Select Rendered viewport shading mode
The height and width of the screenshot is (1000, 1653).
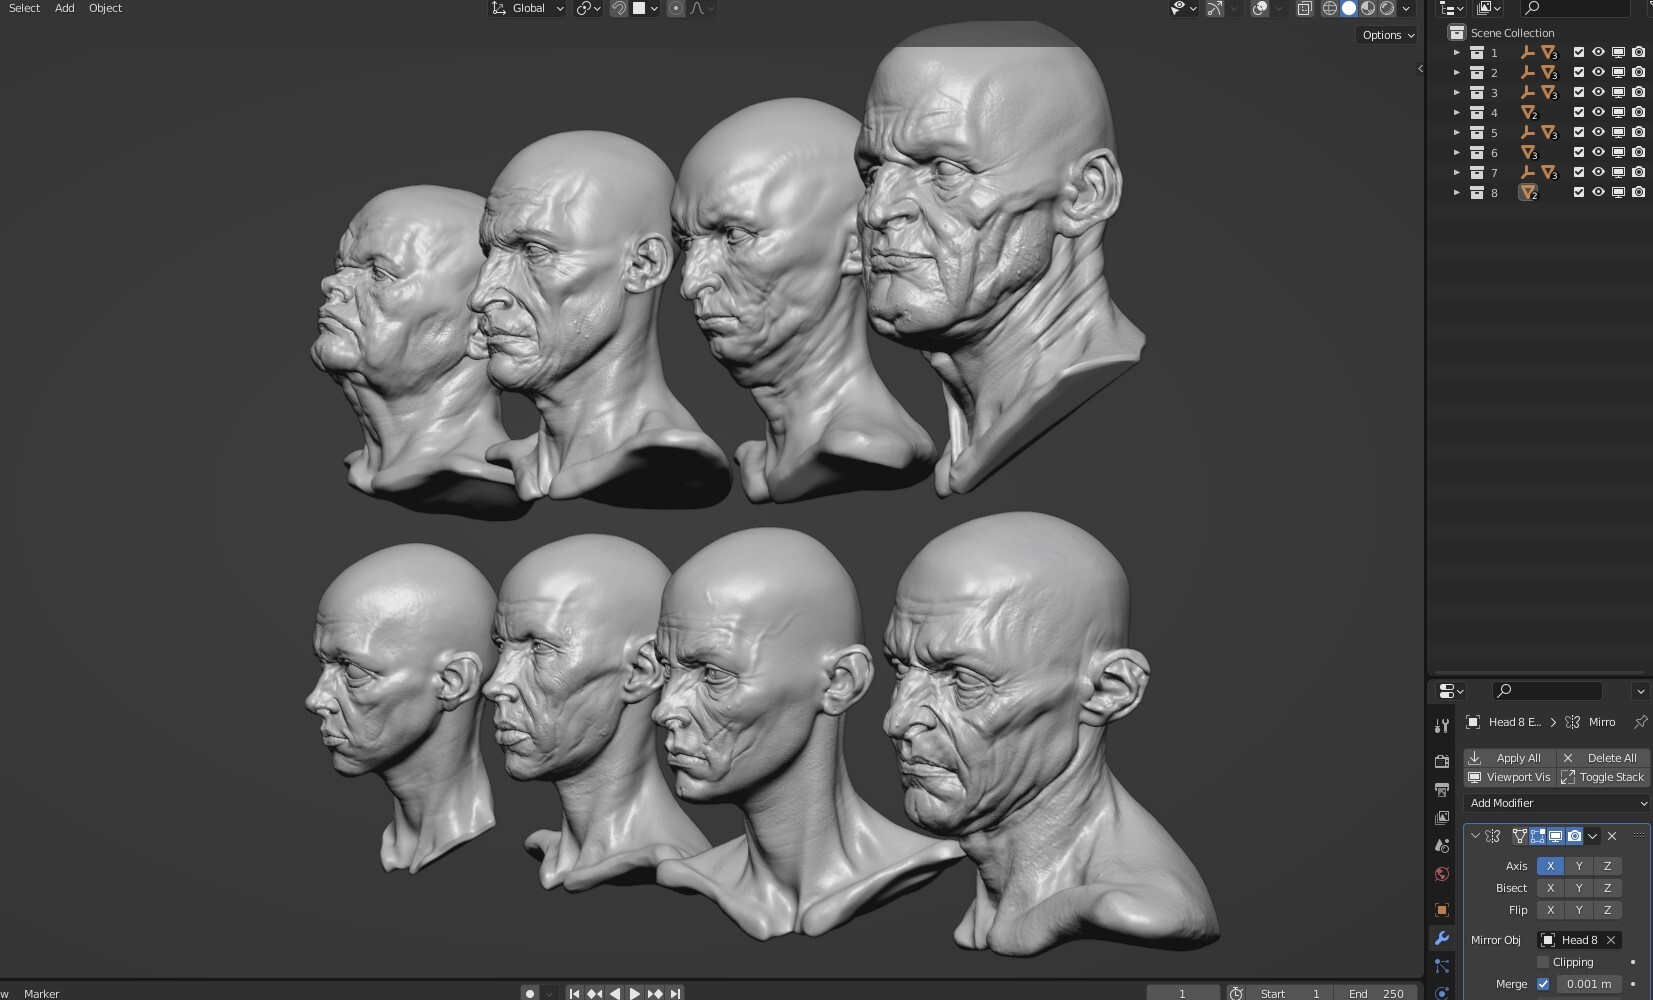click(1389, 8)
